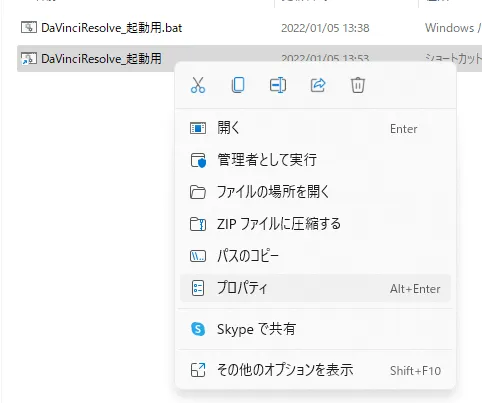Click the Cut scissors icon
482x403 pixels.
click(198, 85)
